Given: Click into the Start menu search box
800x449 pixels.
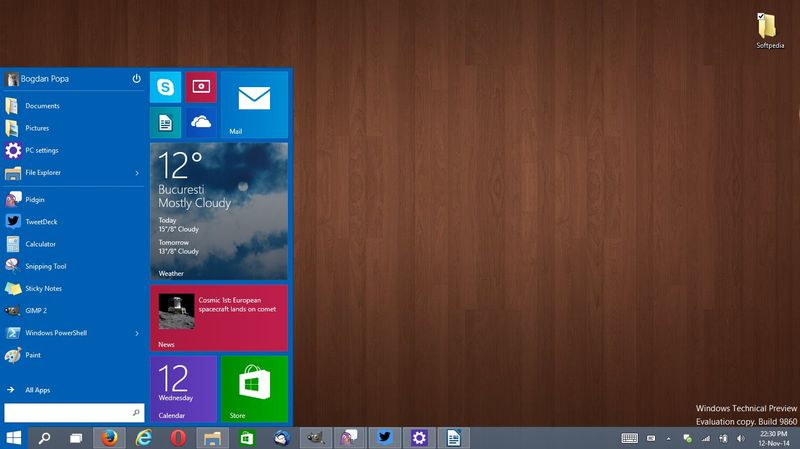Looking at the screenshot, I should [74, 412].
